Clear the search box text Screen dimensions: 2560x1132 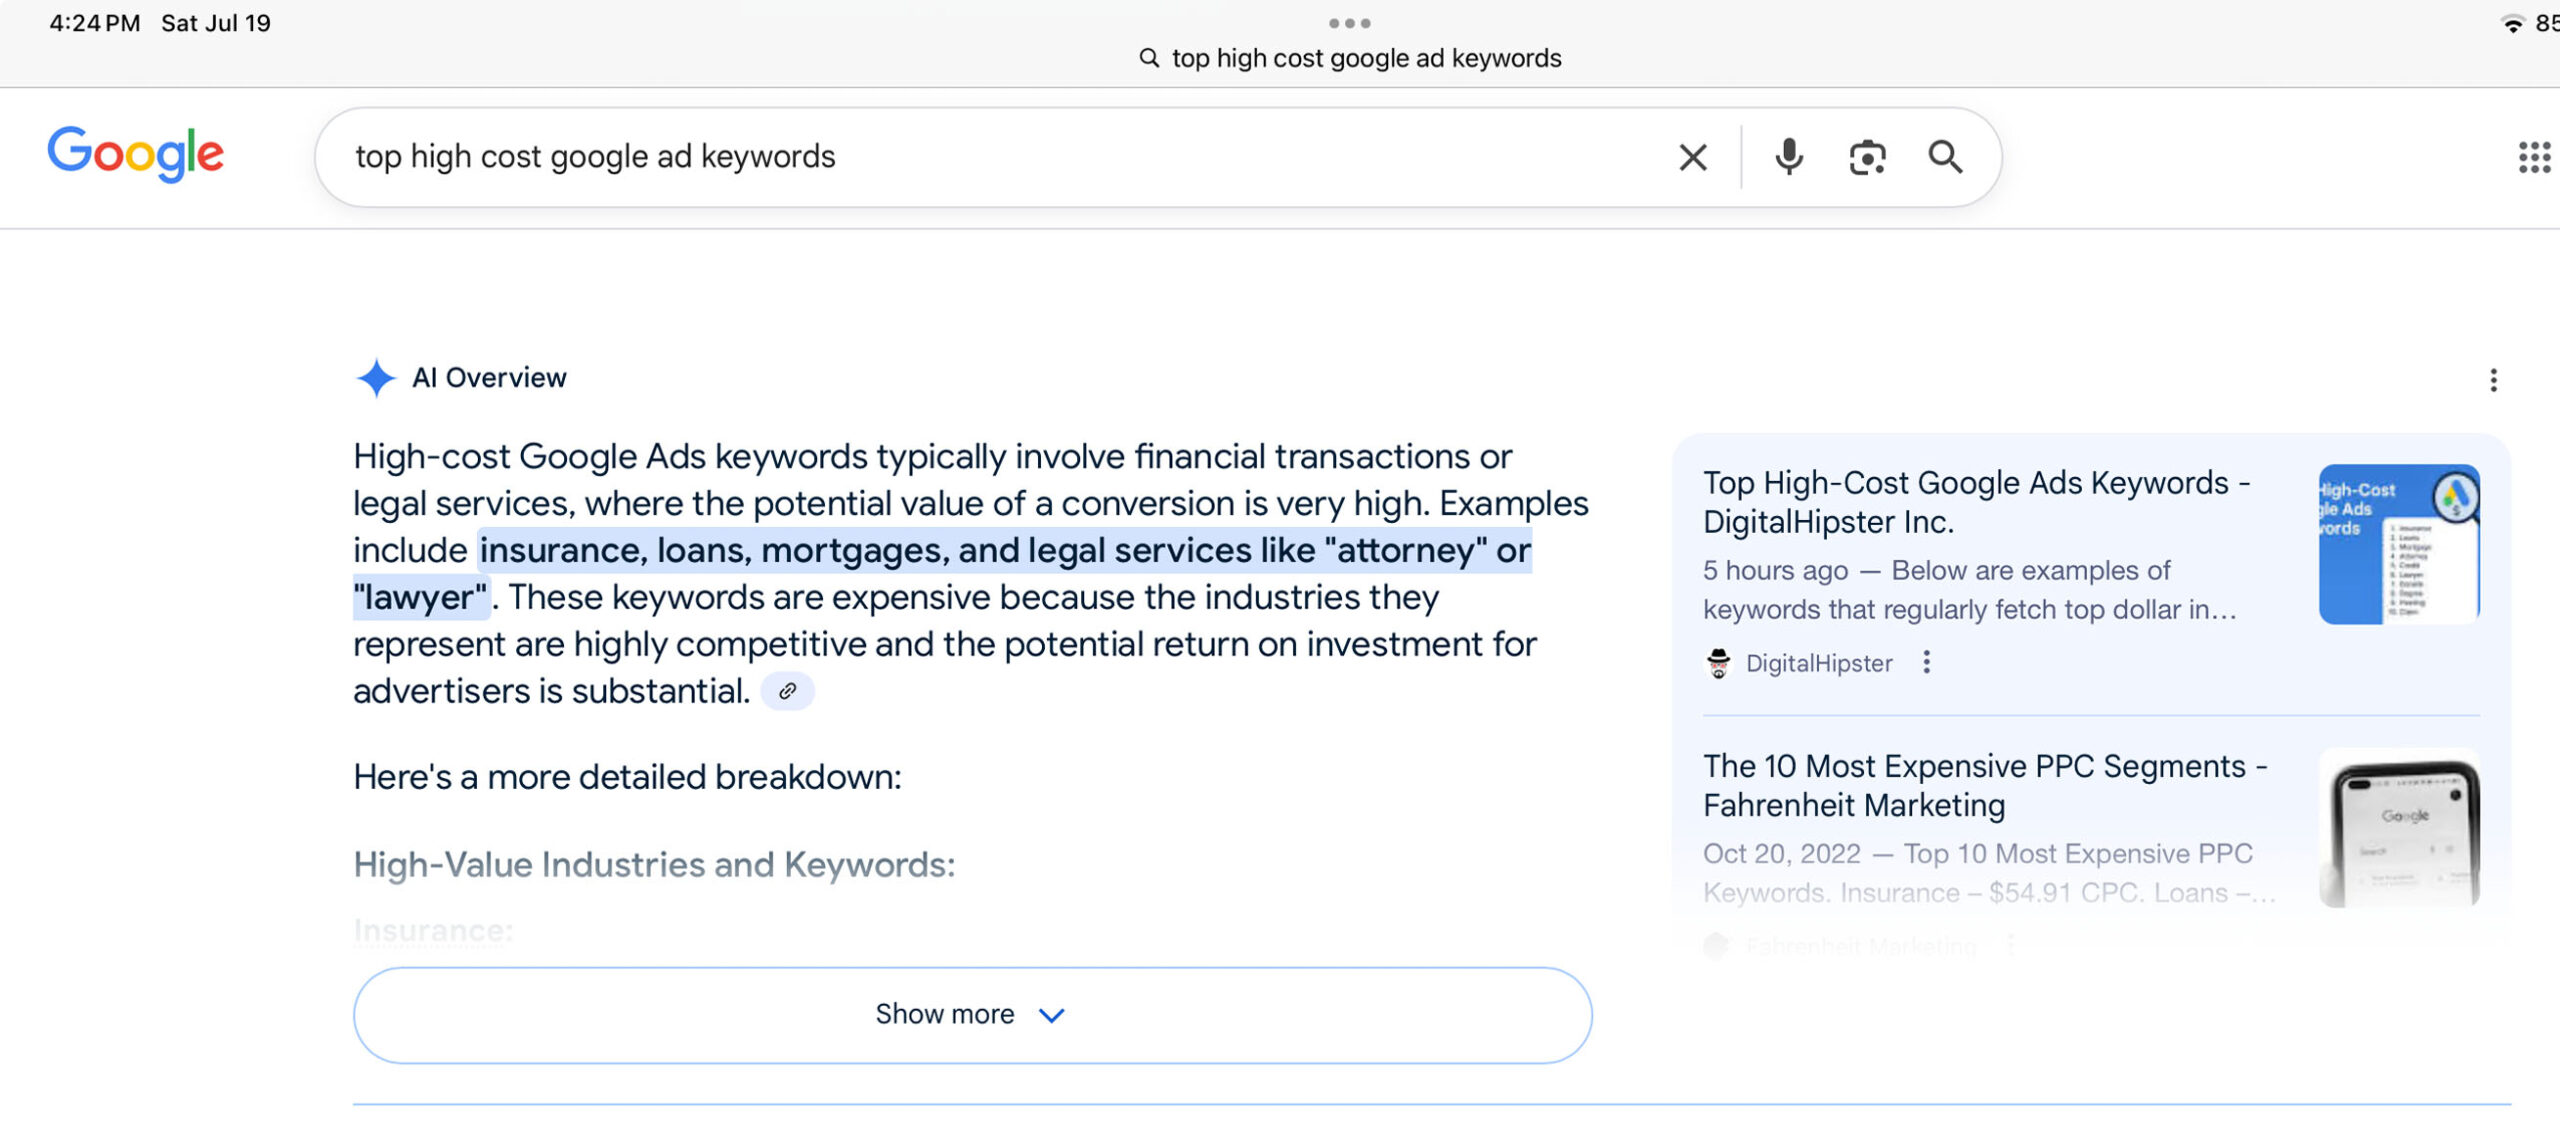click(1692, 157)
